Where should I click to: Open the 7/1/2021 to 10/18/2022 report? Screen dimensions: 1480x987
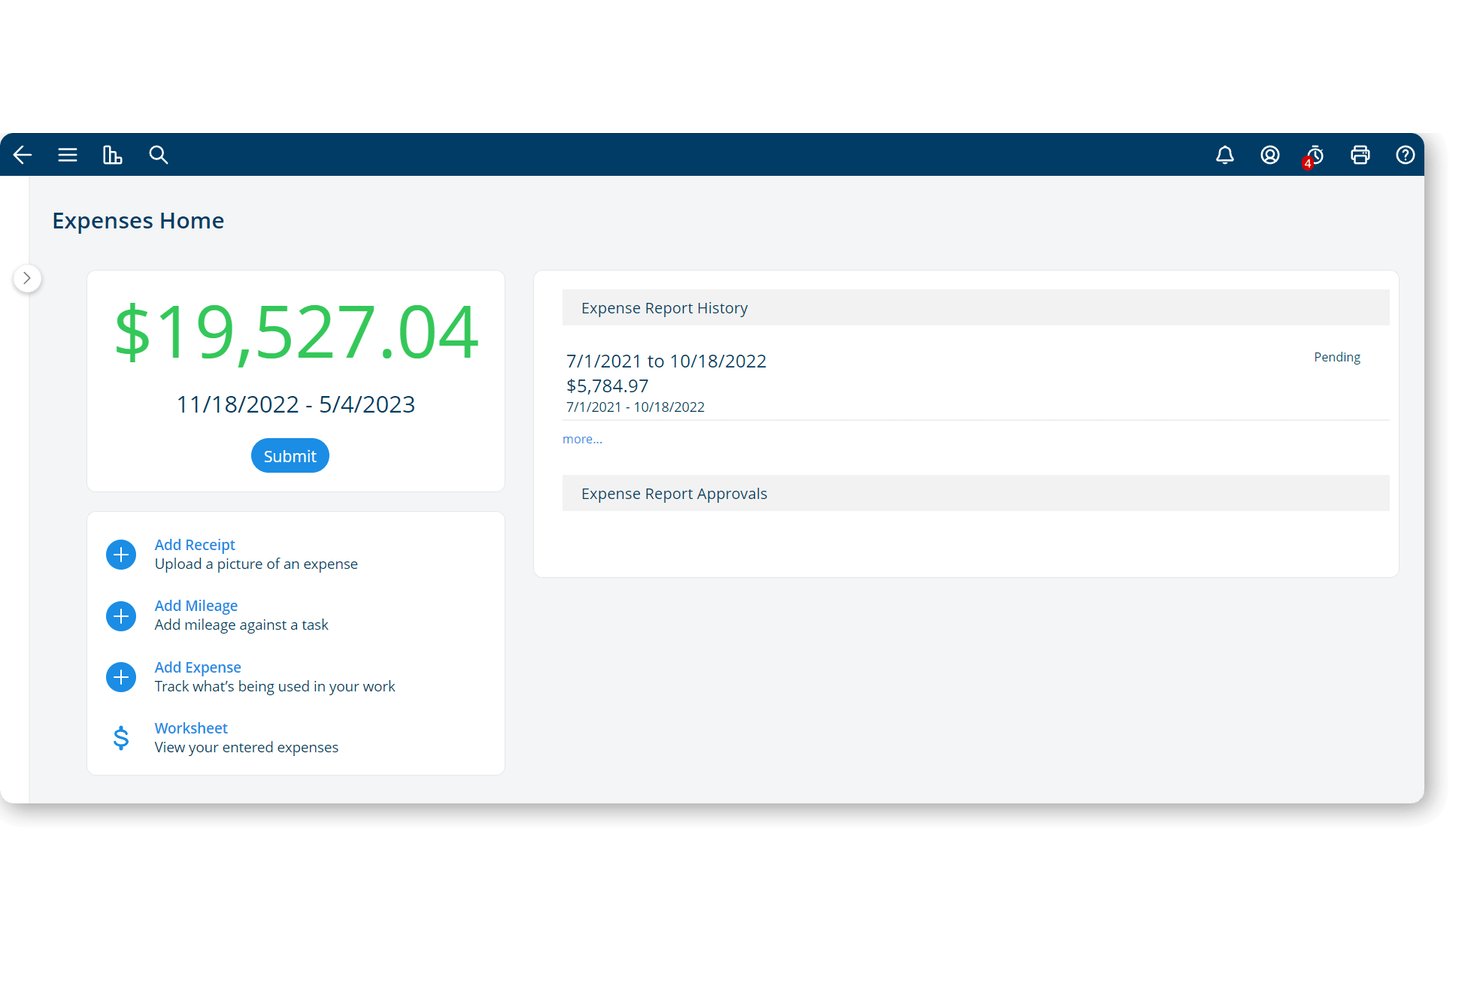[666, 361]
